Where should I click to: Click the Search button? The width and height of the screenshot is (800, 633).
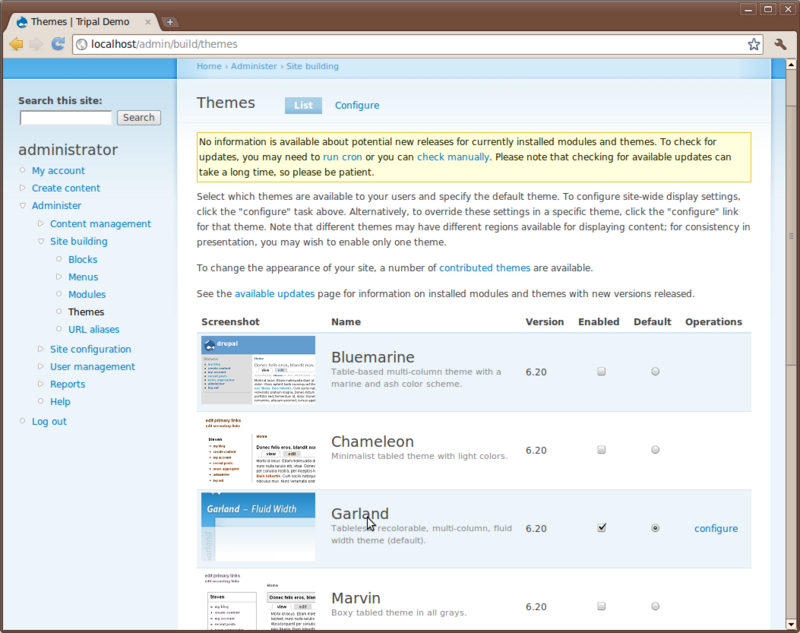(x=139, y=117)
